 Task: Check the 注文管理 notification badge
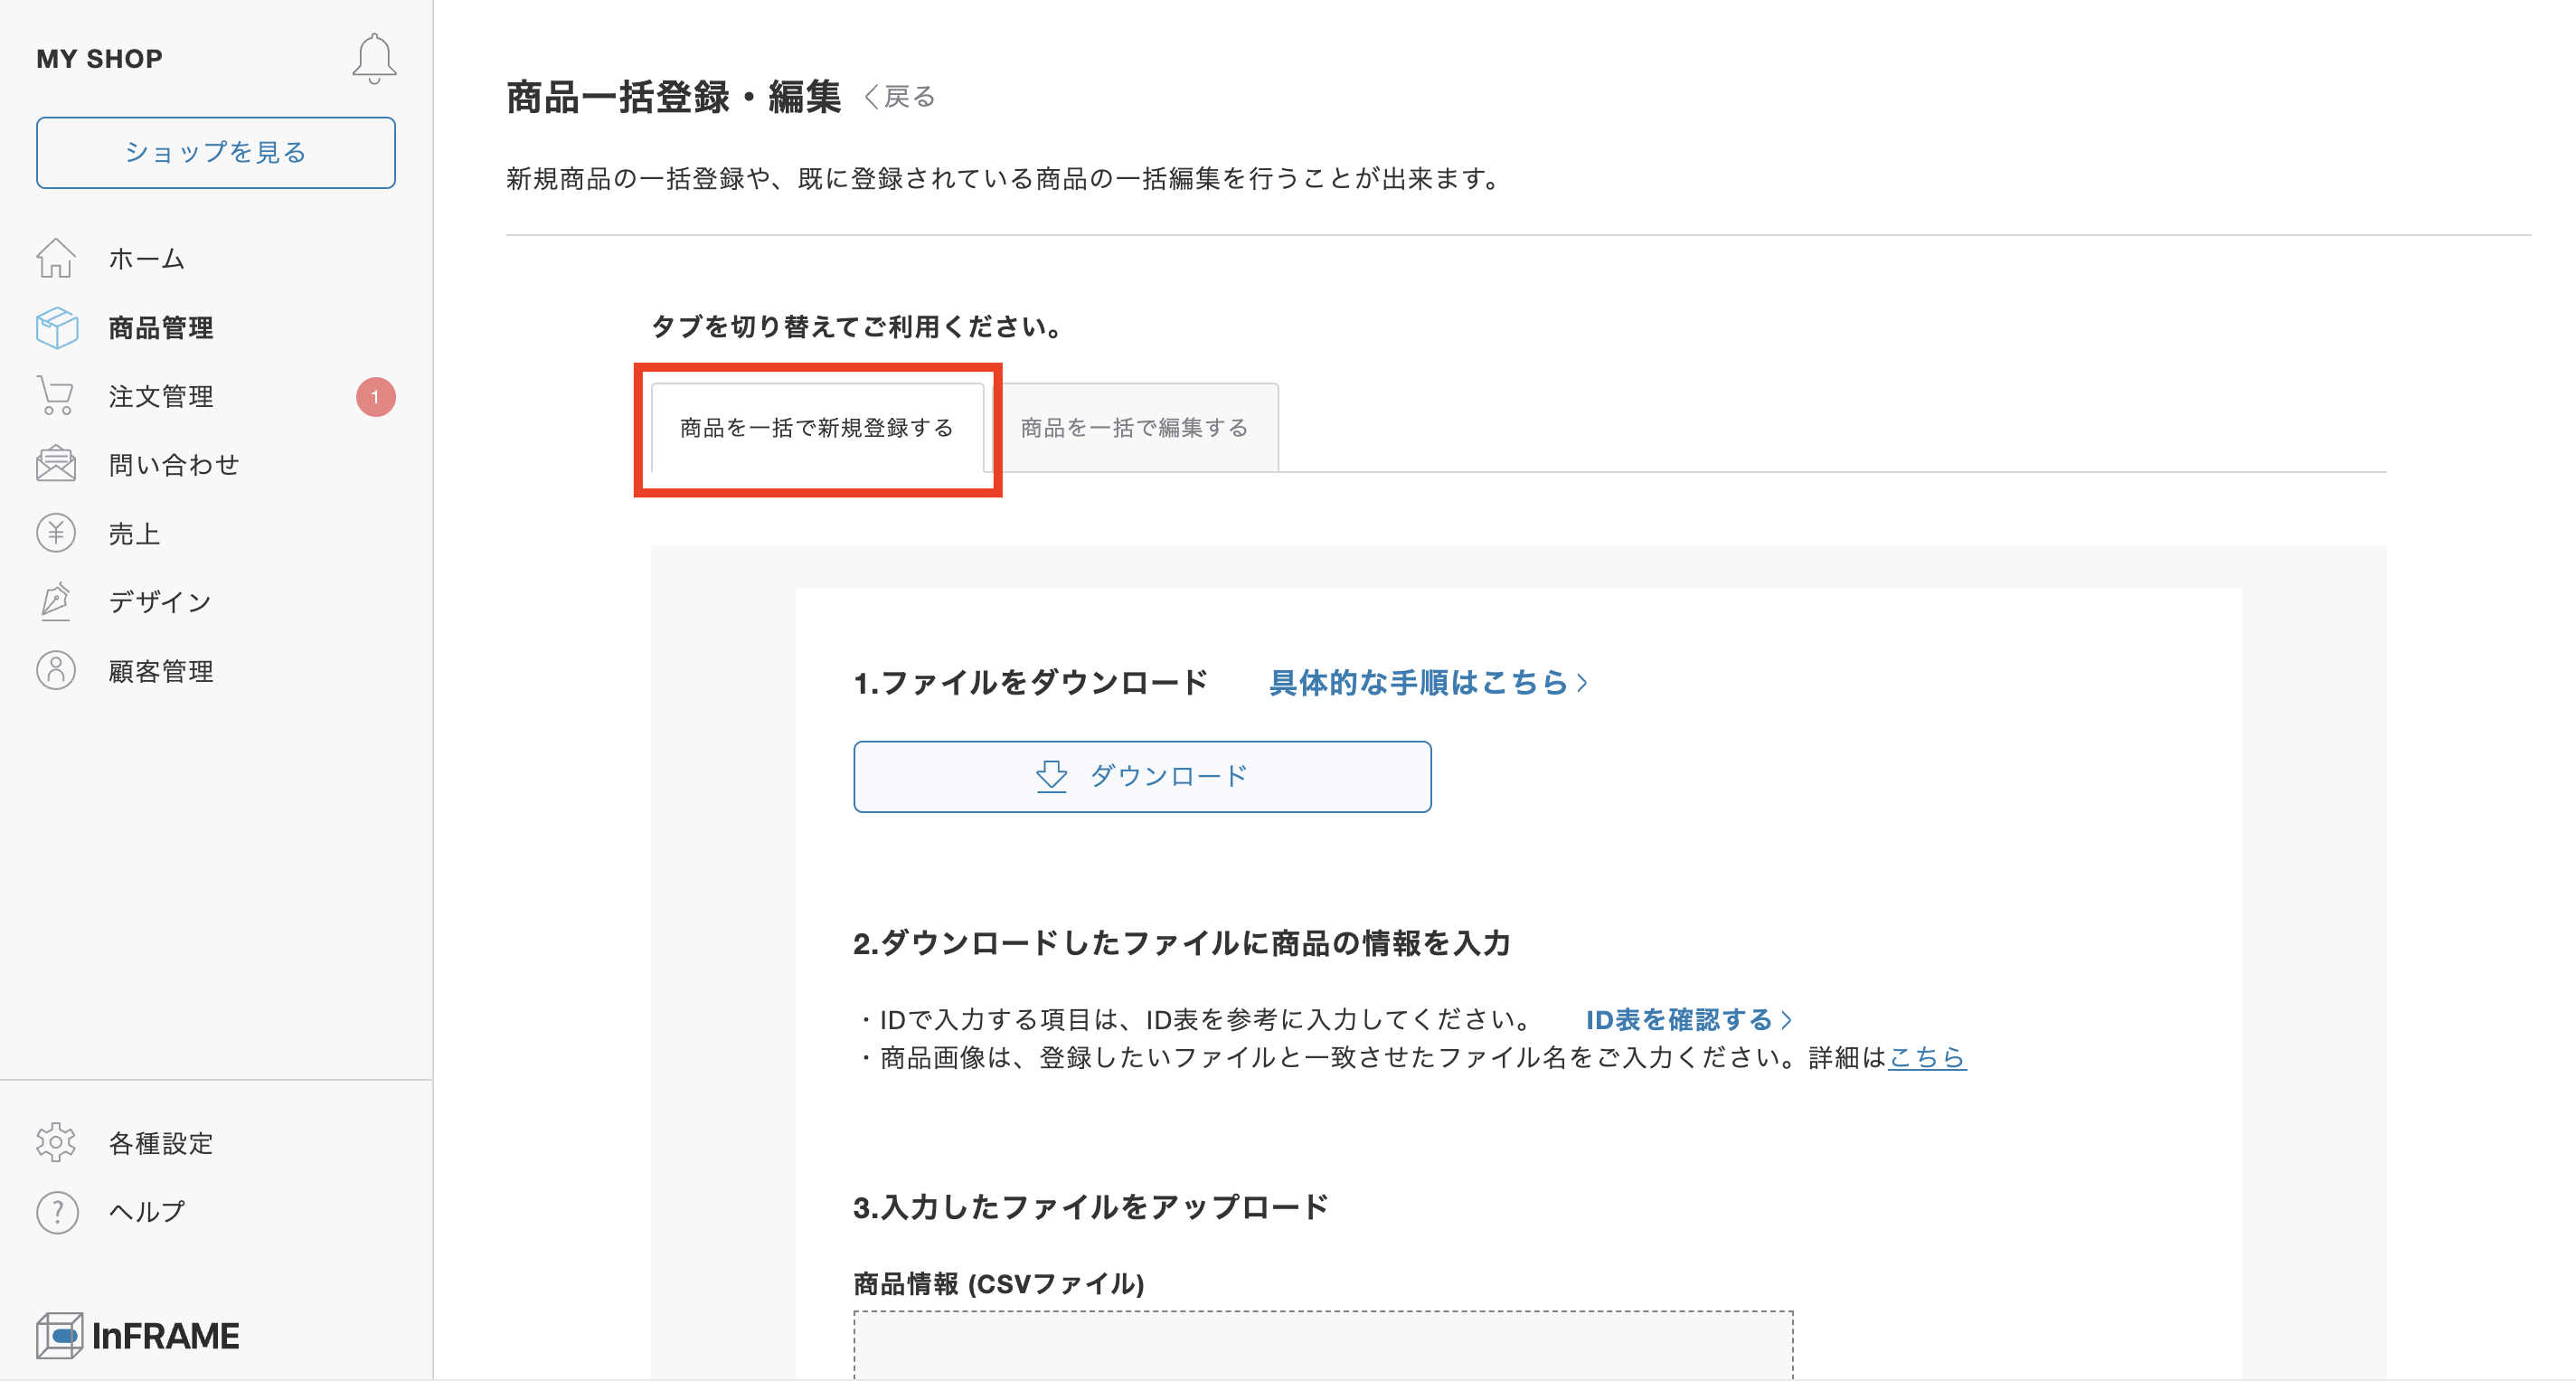(x=373, y=395)
